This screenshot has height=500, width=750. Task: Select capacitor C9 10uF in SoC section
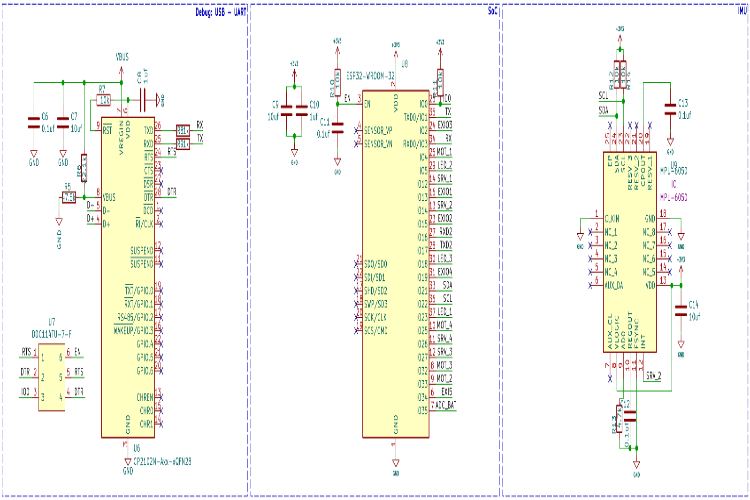click(286, 111)
